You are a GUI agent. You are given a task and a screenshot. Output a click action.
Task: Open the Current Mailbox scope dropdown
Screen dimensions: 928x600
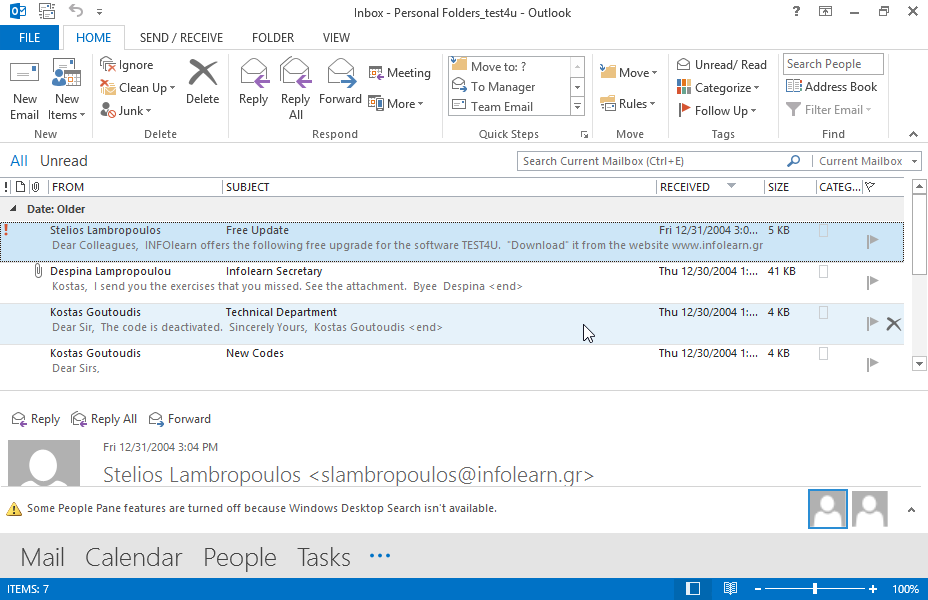tap(866, 161)
